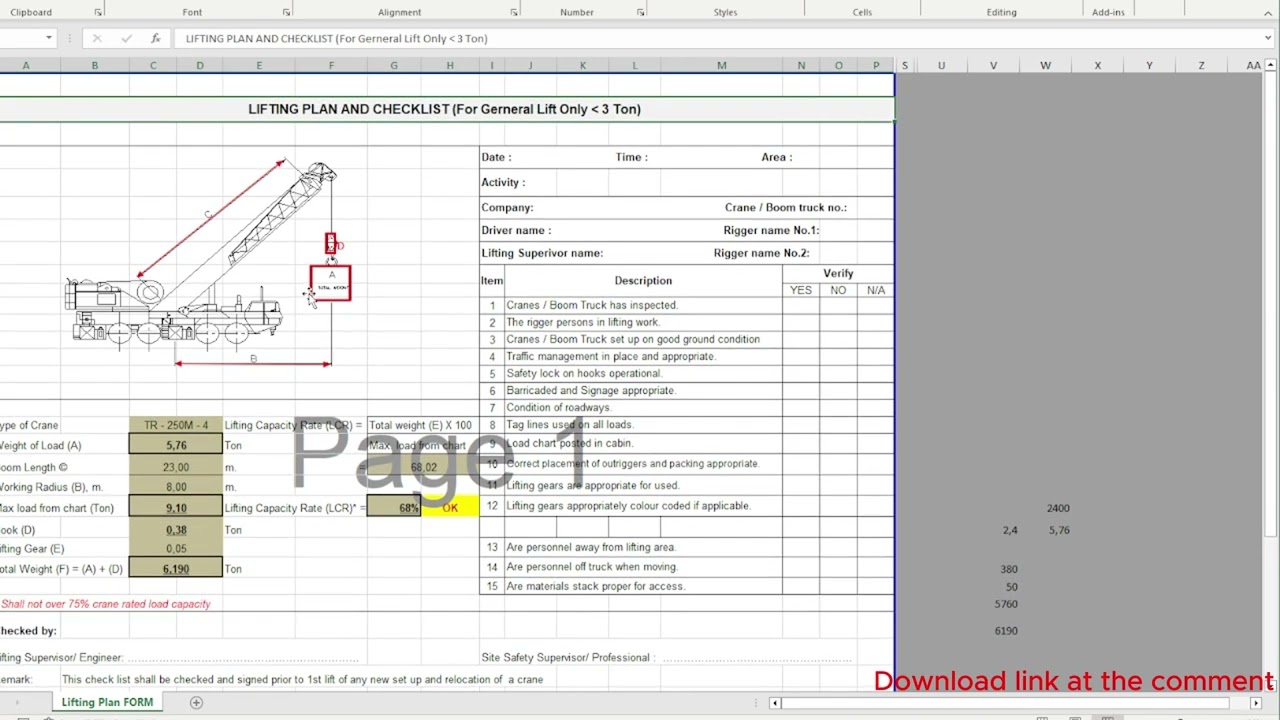Select column W header
This screenshot has width=1280, height=720.
coord(1045,65)
